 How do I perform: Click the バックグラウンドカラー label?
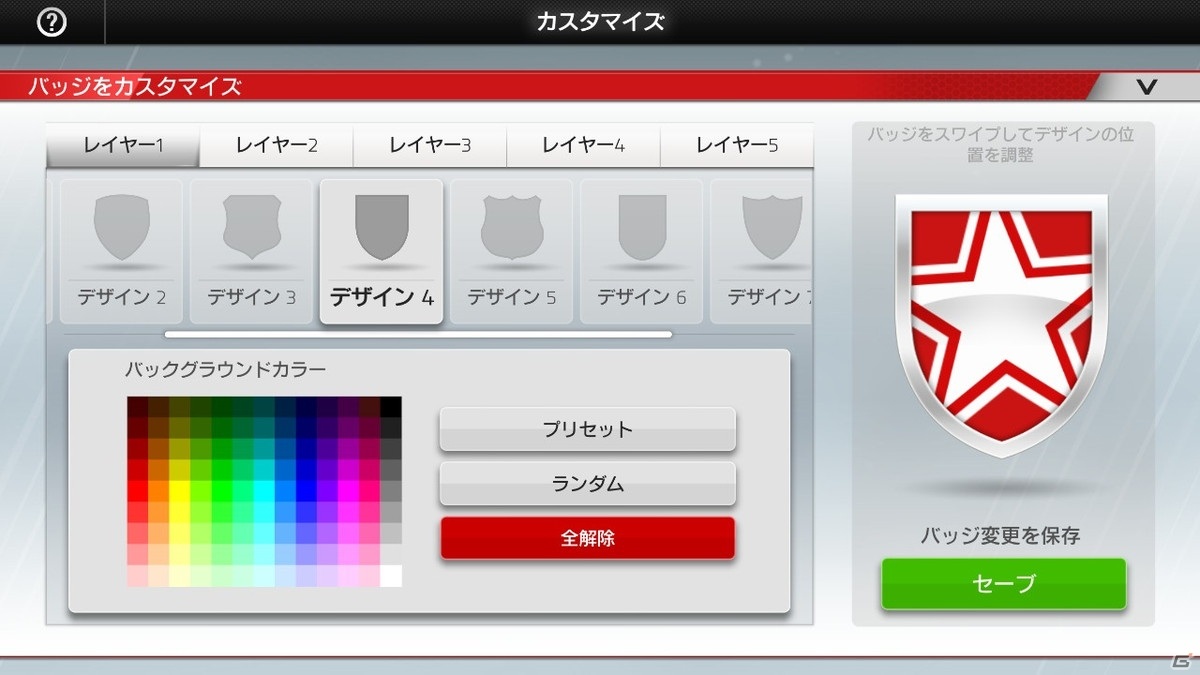225,370
